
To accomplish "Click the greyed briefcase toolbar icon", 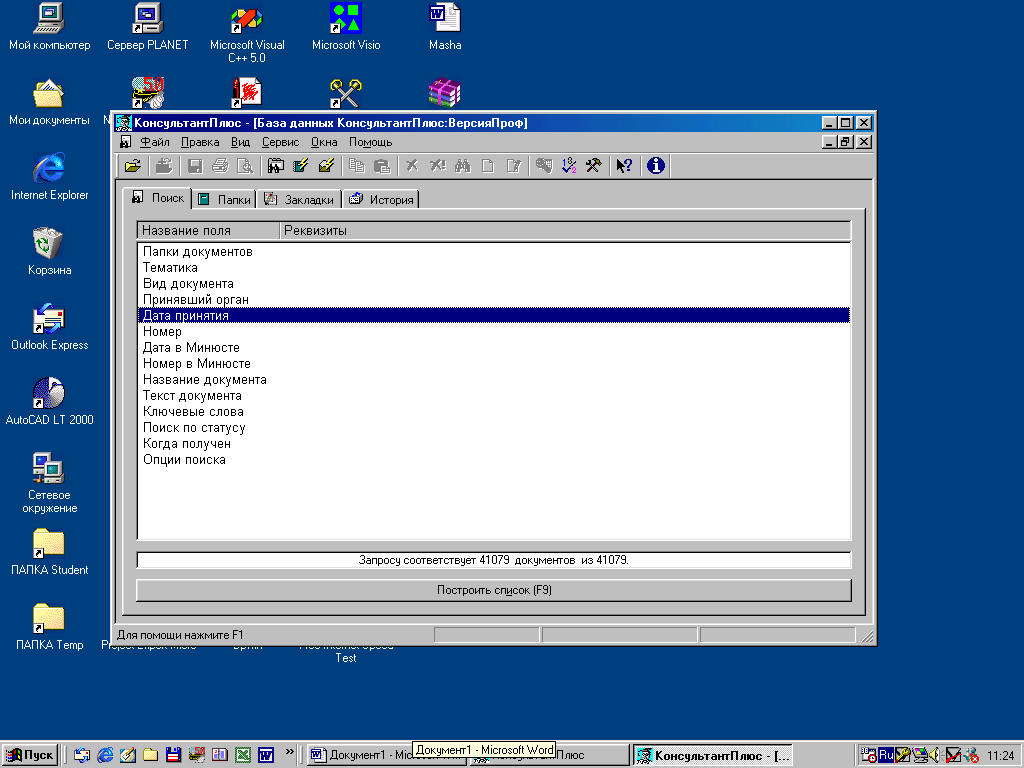I will tap(164, 166).
